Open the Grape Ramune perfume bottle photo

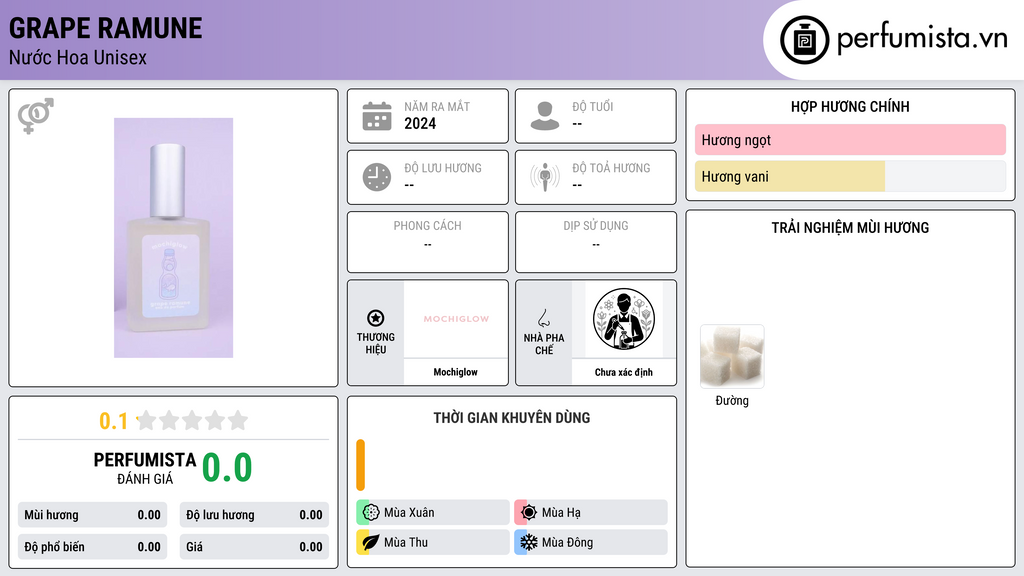click(174, 238)
